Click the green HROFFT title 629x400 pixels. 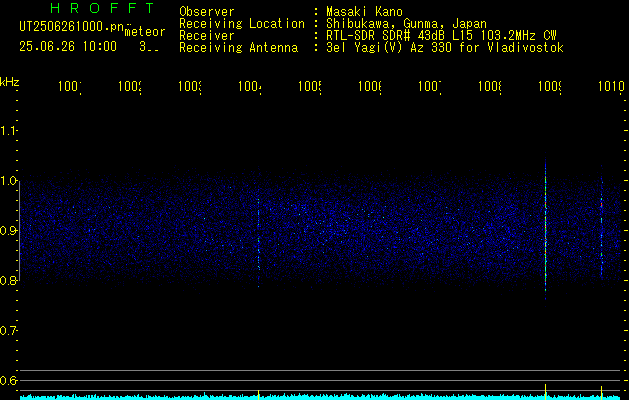coord(102,8)
